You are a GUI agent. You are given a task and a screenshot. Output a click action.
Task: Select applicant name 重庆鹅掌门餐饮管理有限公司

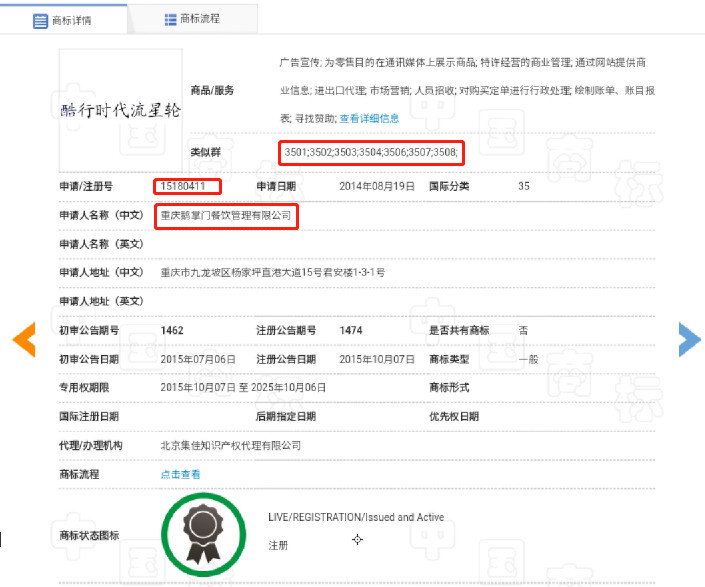pyautogui.click(x=226, y=216)
